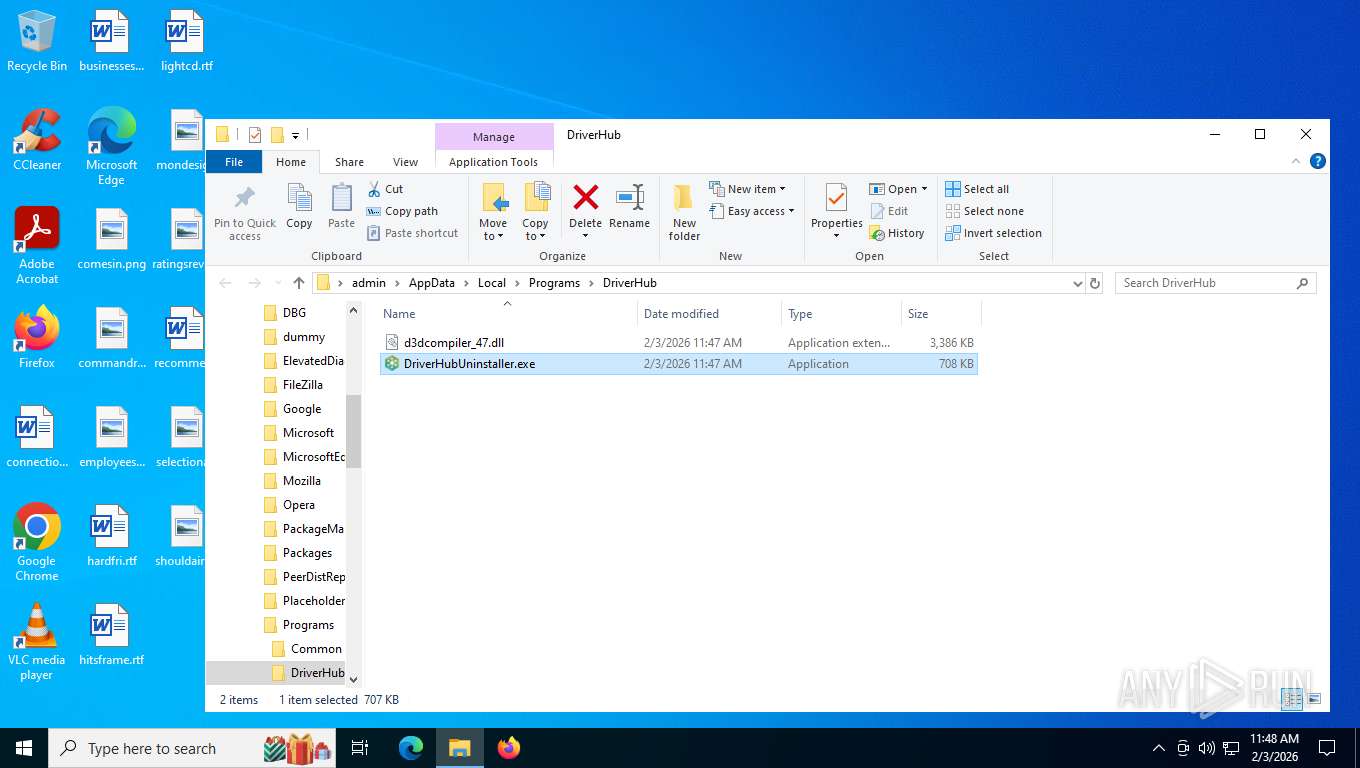Click the AppData breadcrumb in address bar
Screen dimensions: 1360x768
pos(431,283)
